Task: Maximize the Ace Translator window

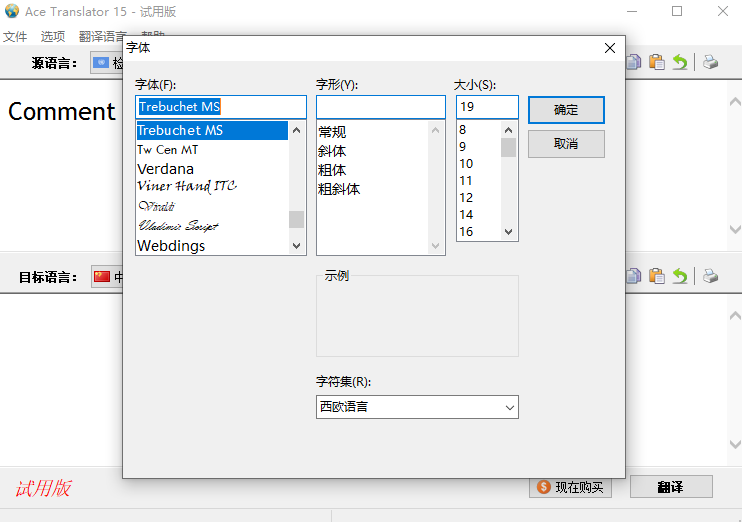Action: [x=677, y=11]
